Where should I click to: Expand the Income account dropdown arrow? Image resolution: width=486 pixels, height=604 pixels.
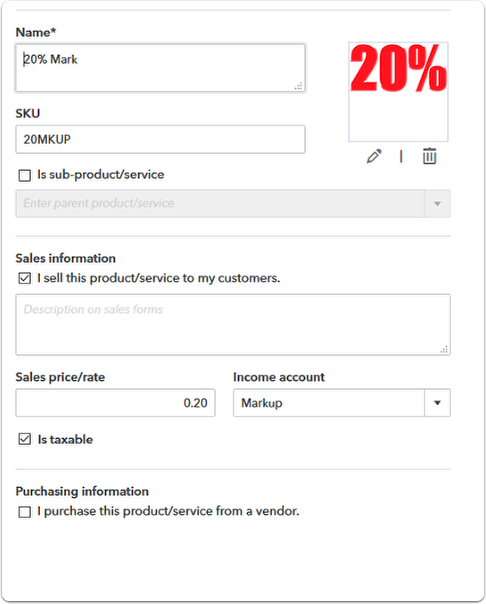click(x=437, y=403)
